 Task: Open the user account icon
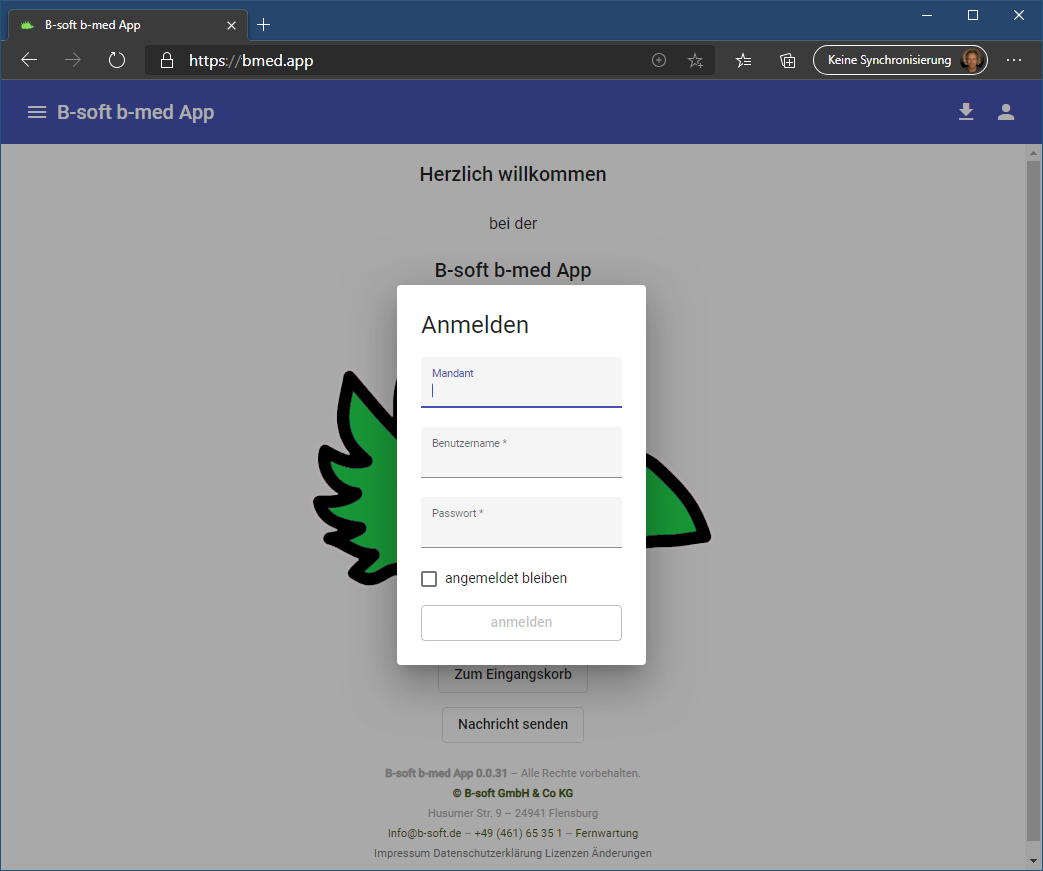coord(1006,112)
